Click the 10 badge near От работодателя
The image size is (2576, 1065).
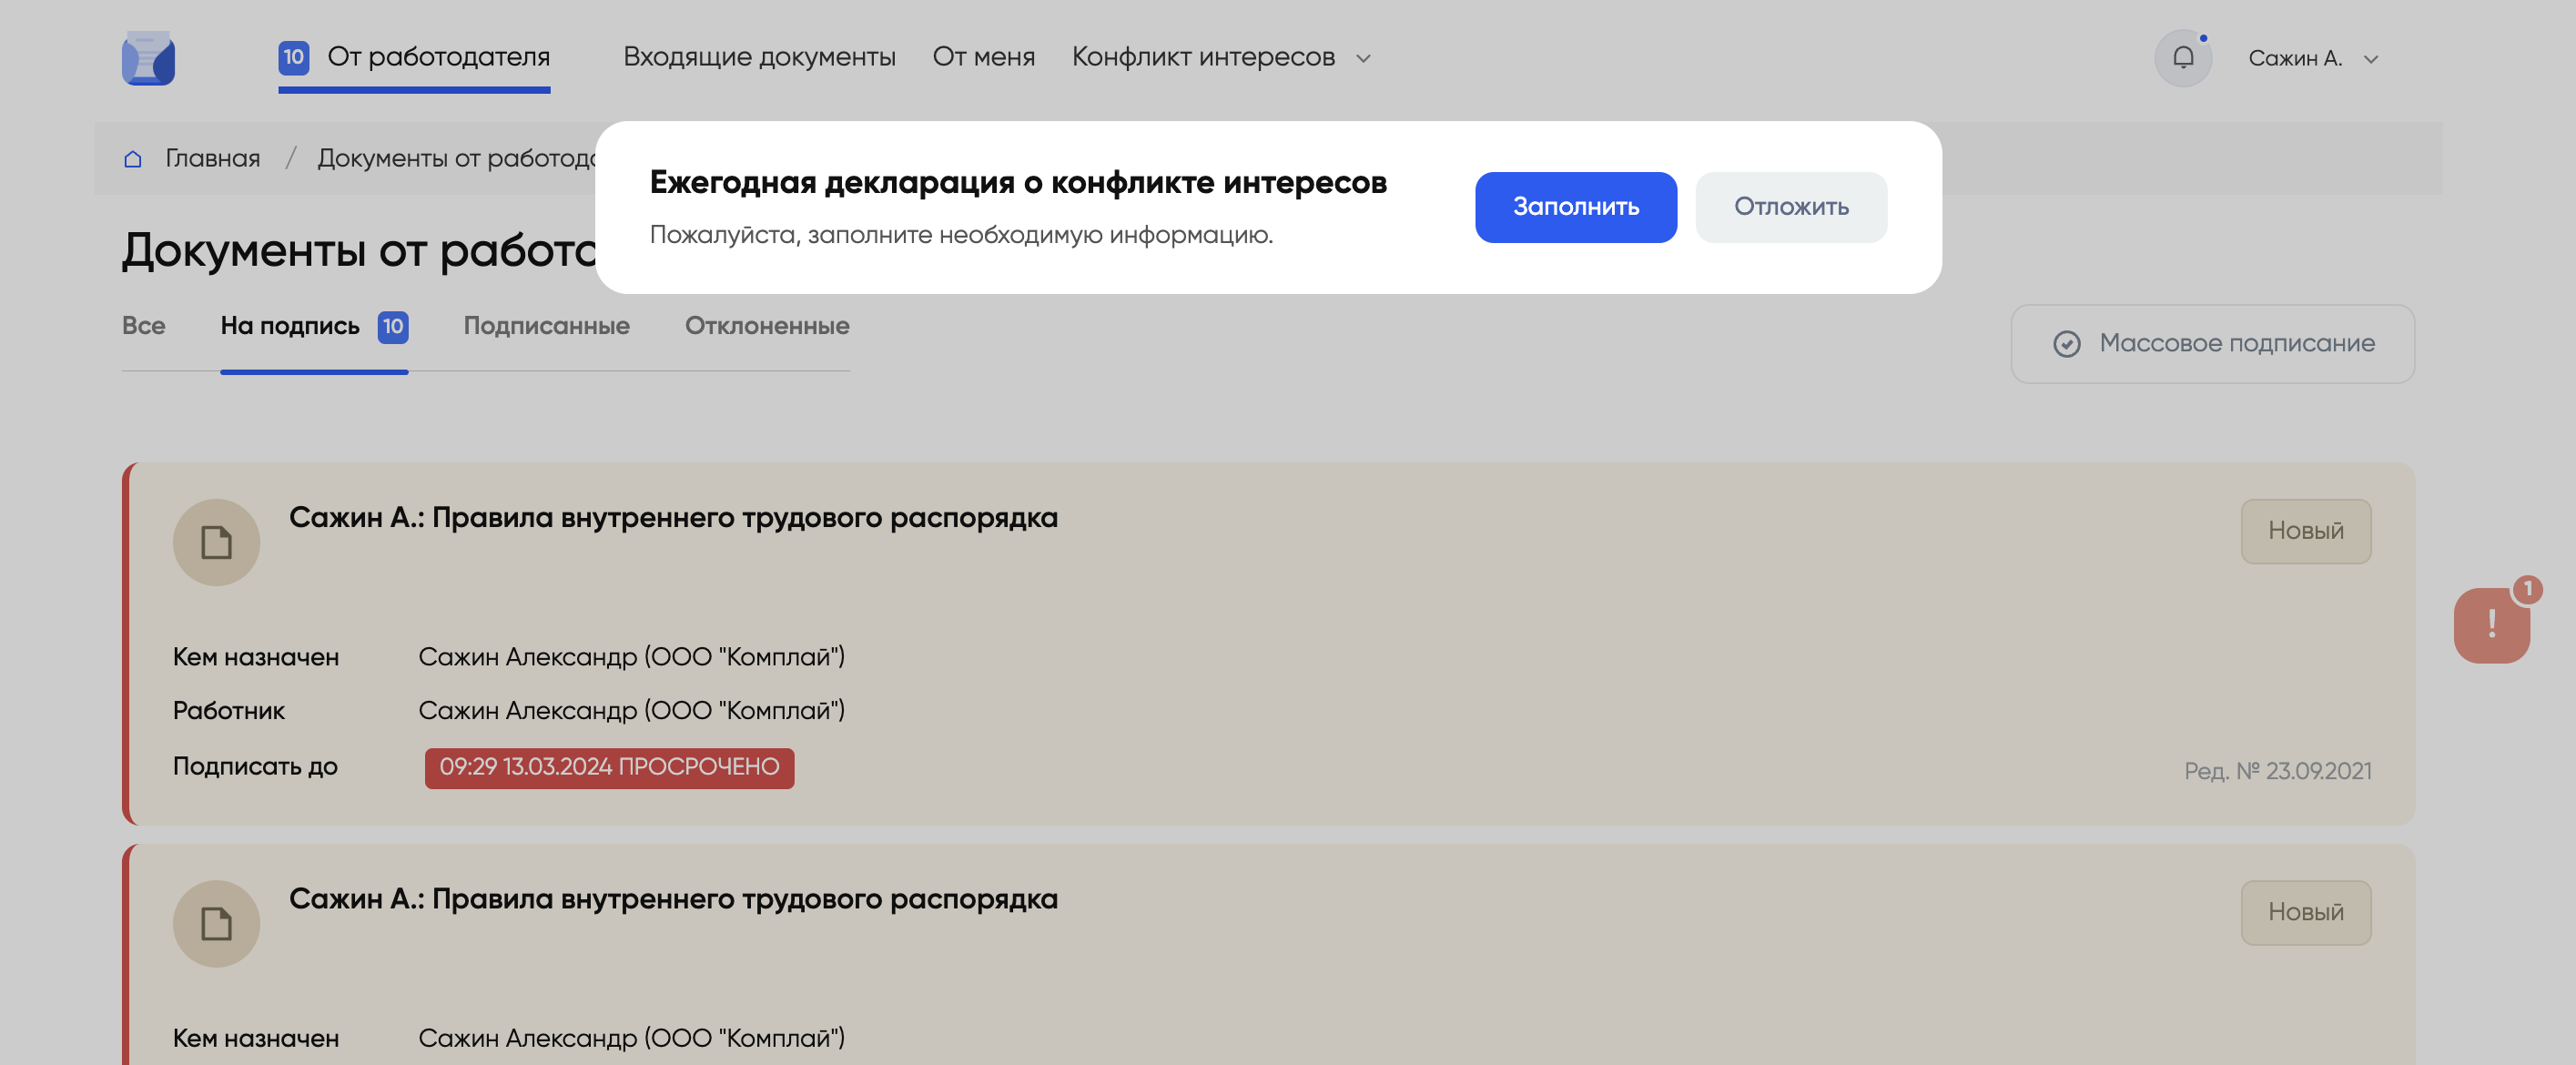[293, 57]
